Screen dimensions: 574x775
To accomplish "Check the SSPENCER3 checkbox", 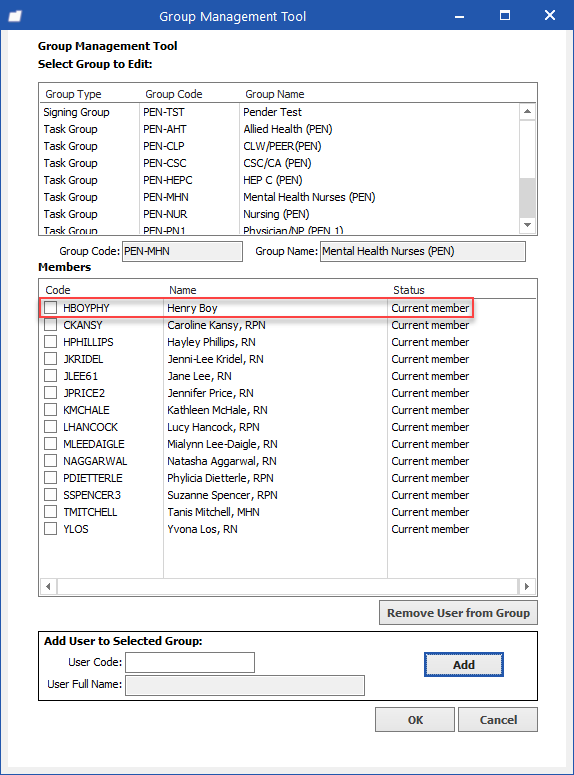I will coord(50,495).
